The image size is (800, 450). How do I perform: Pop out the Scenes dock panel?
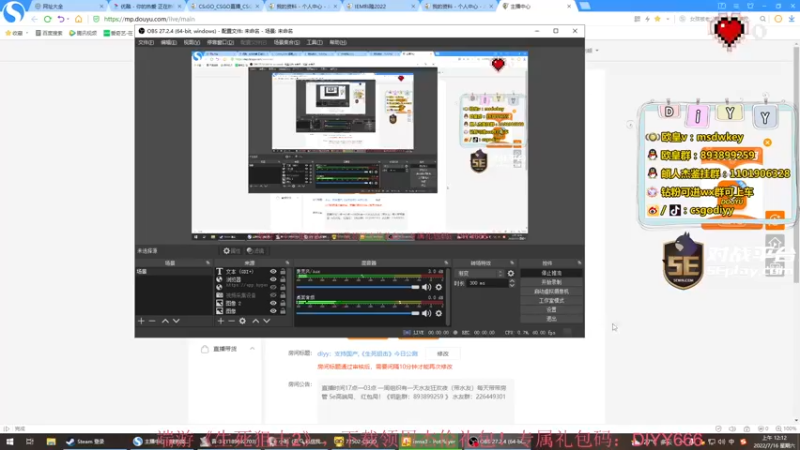pos(208,263)
